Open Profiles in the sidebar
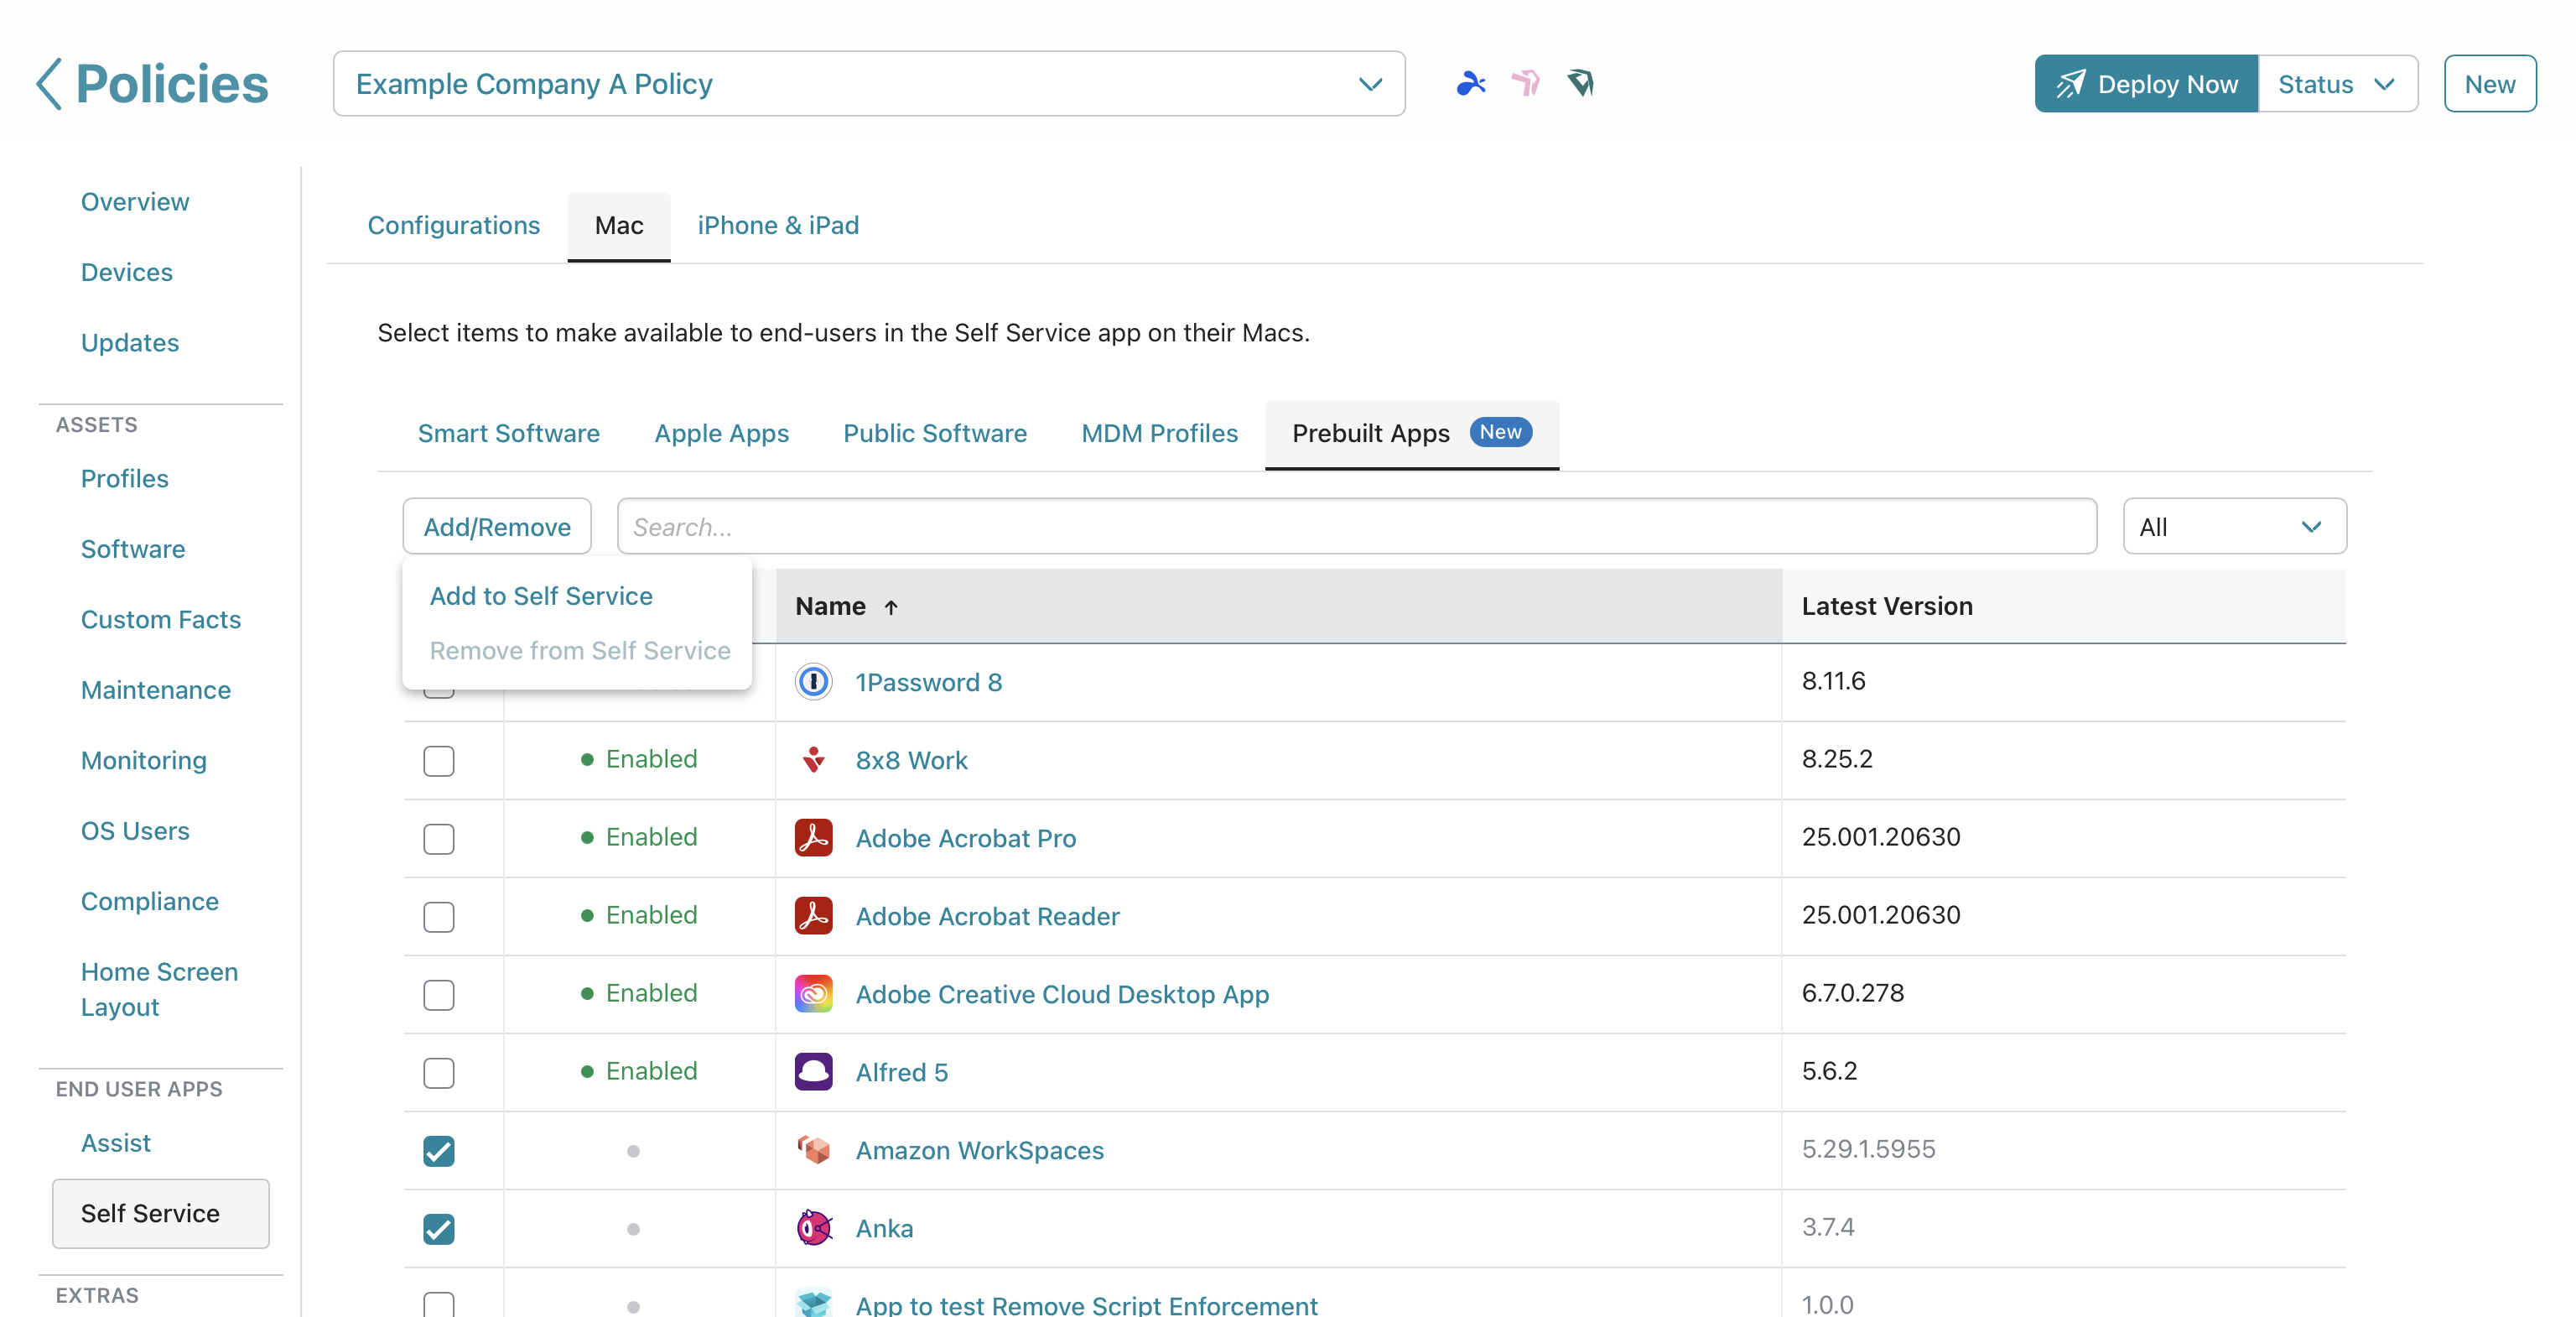Image resolution: width=2576 pixels, height=1317 pixels. tap(125, 479)
